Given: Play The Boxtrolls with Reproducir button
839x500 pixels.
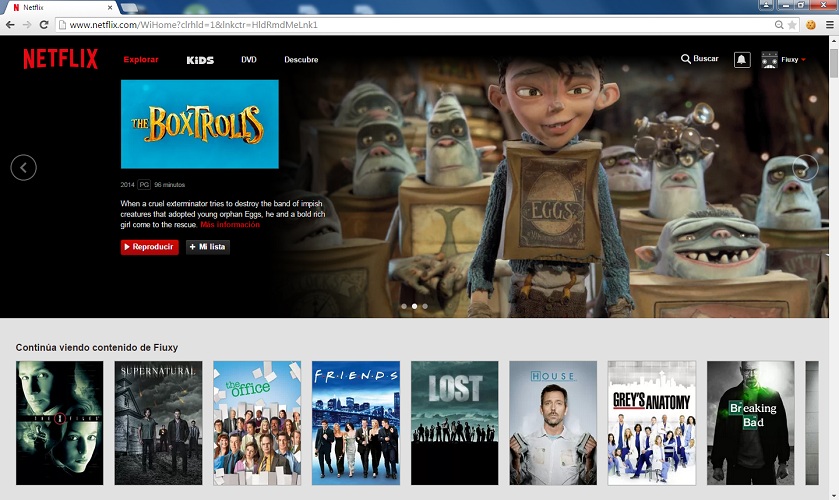Looking at the screenshot, I should [149, 247].
